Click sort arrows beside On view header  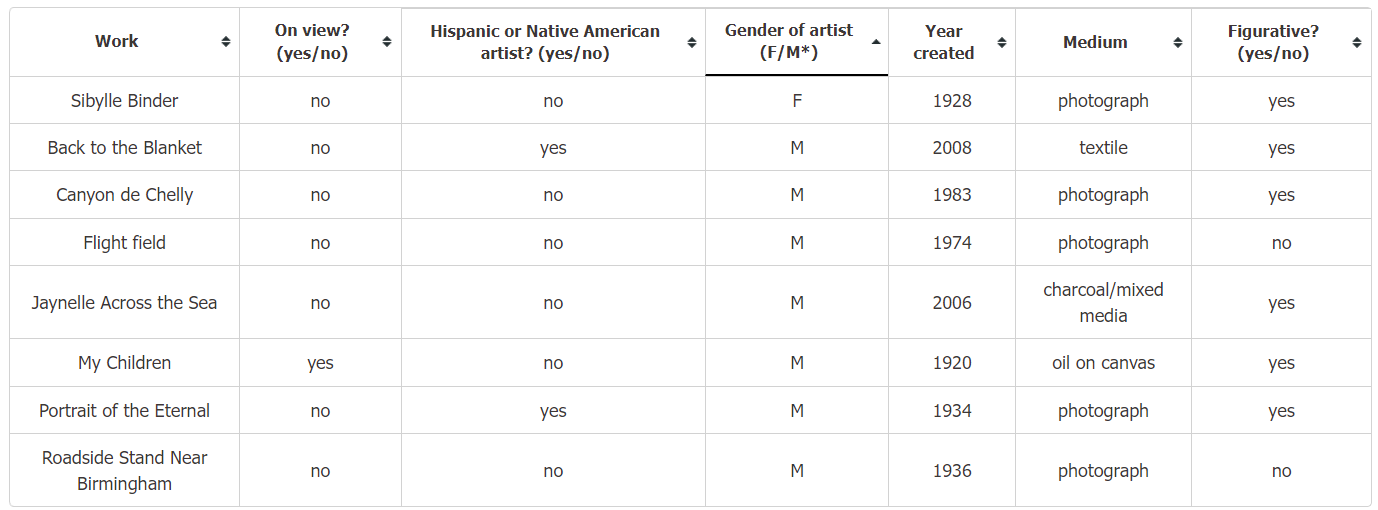[387, 42]
